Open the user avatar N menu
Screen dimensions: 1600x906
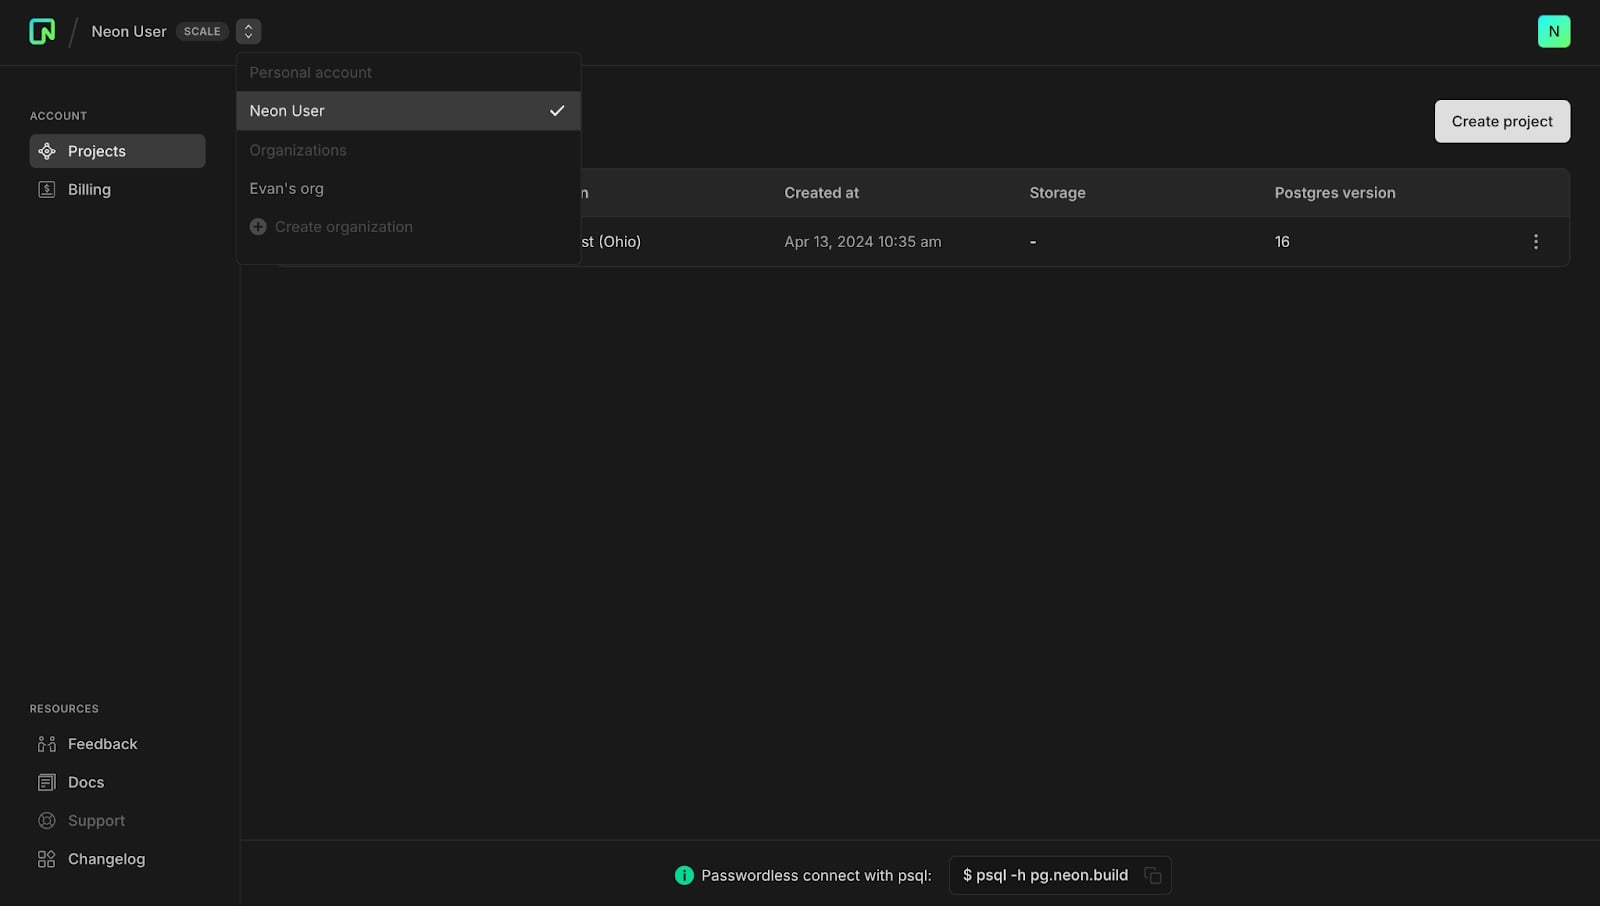1553,32
